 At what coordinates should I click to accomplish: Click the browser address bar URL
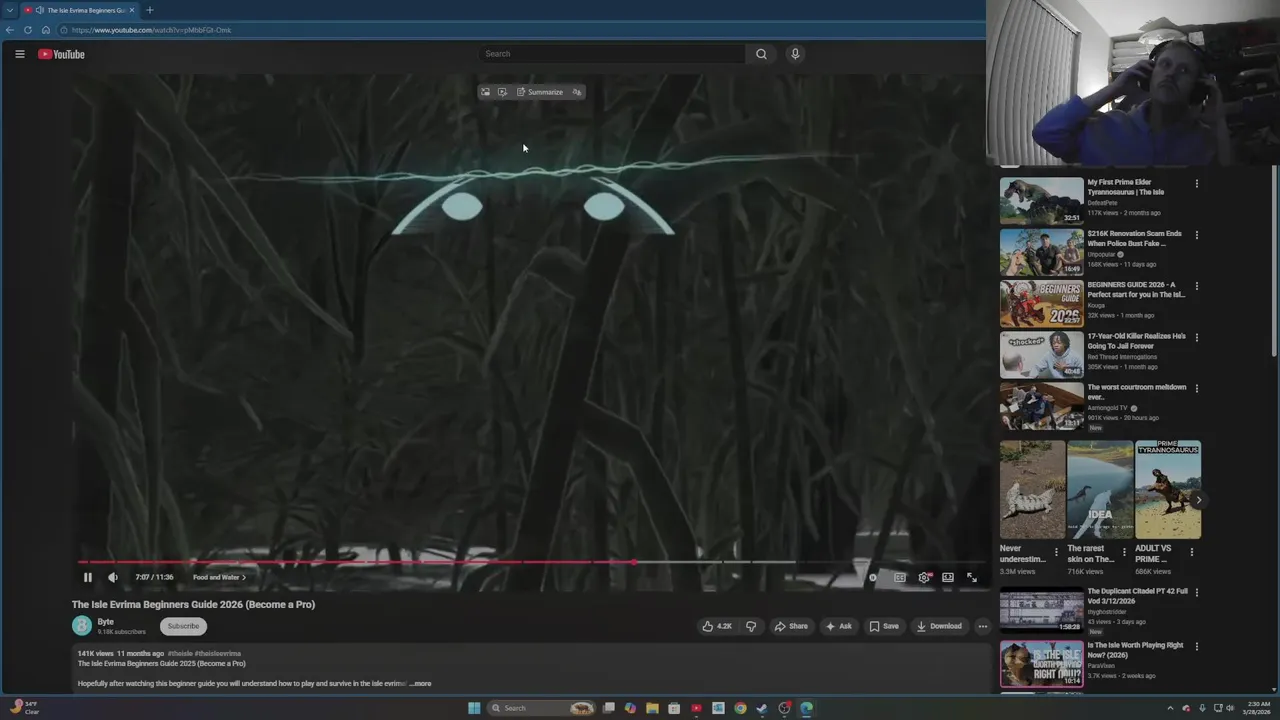(151, 30)
